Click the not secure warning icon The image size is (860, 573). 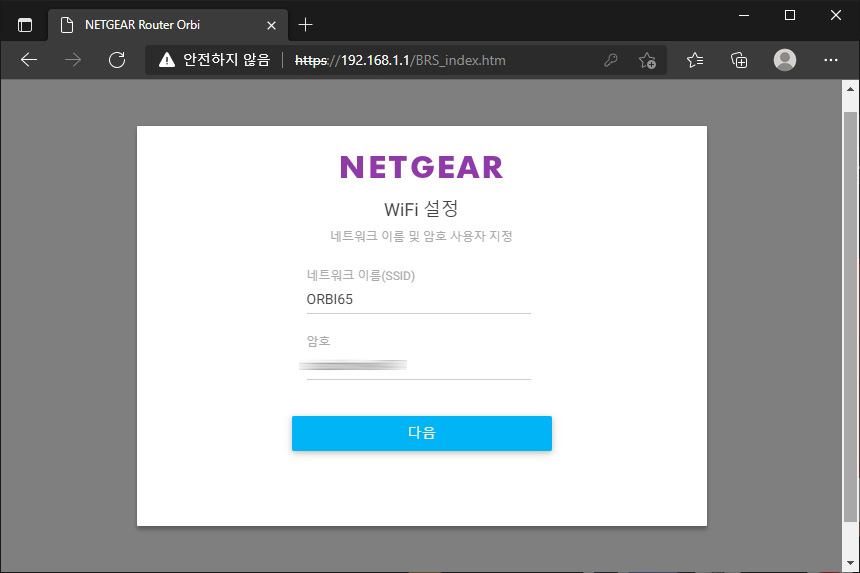(167, 60)
